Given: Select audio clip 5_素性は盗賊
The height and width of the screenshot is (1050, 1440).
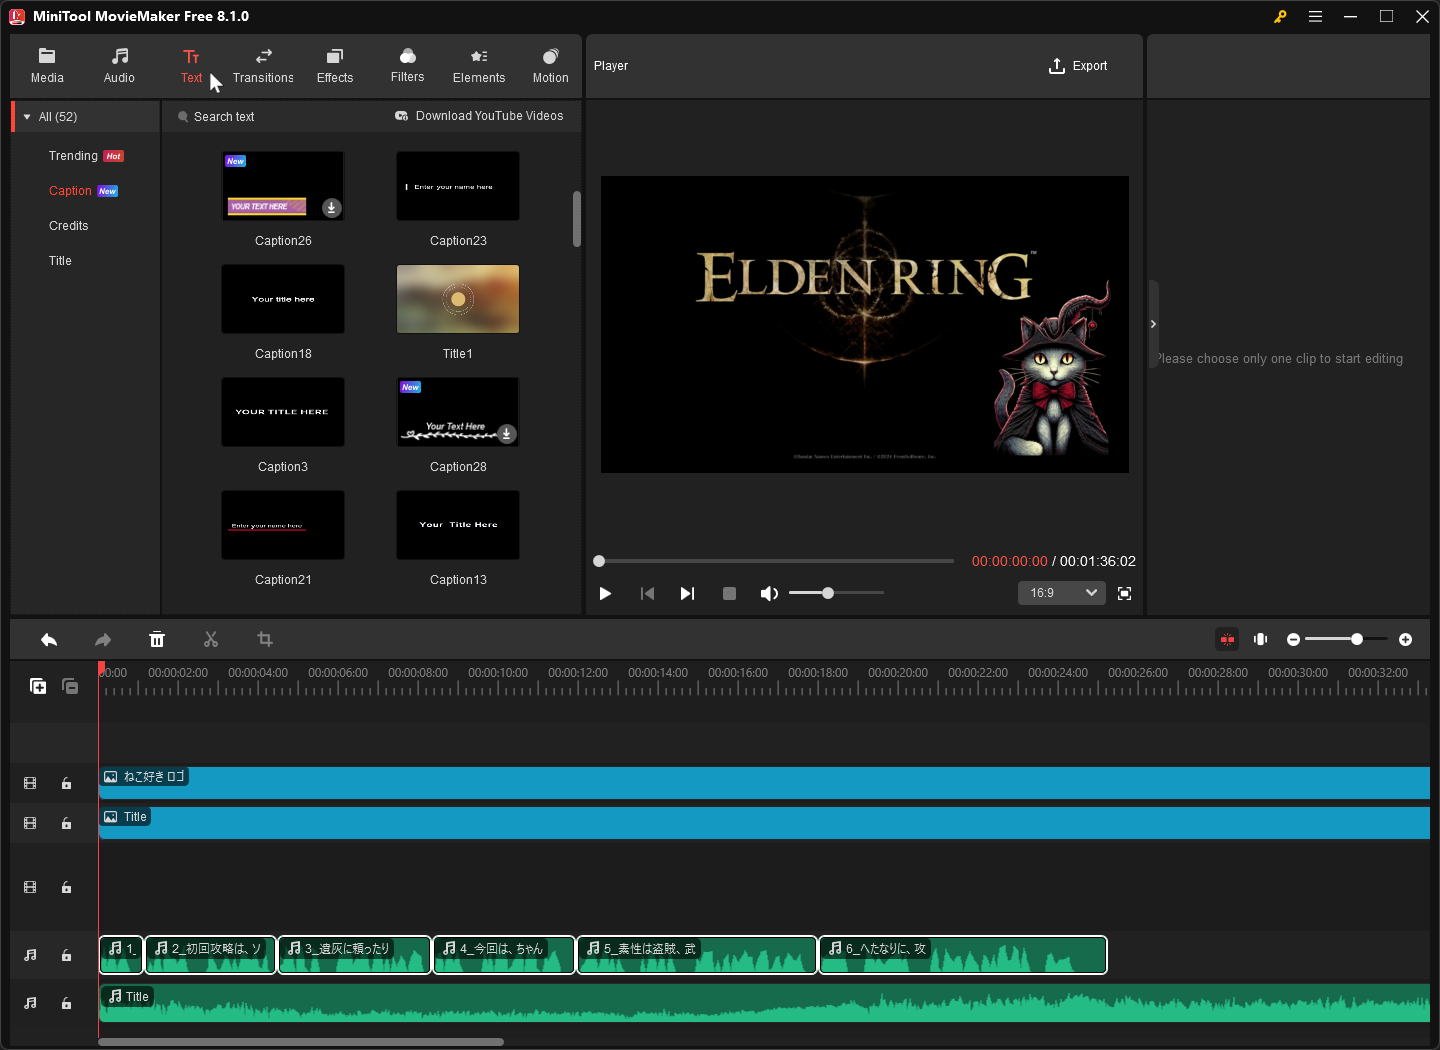Looking at the screenshot, I should coord(697,955).
